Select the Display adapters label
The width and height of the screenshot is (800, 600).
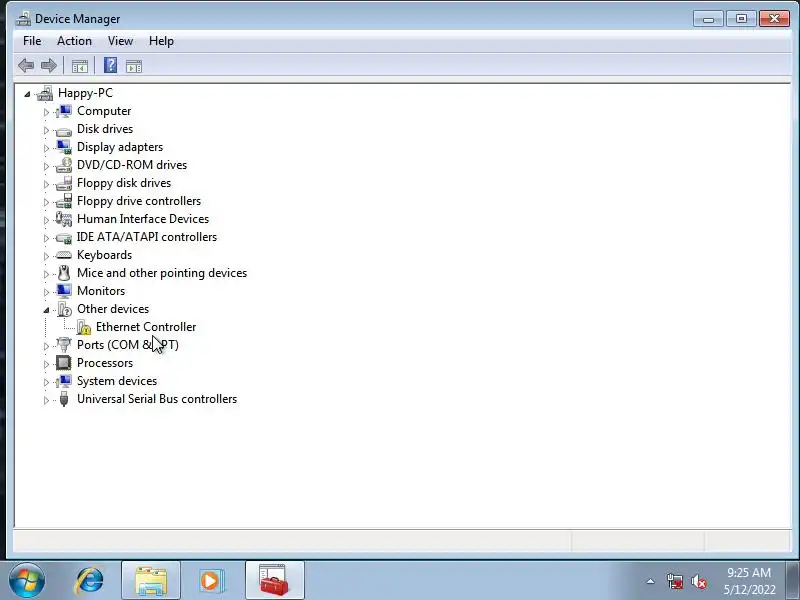click(x=120, y=147)
